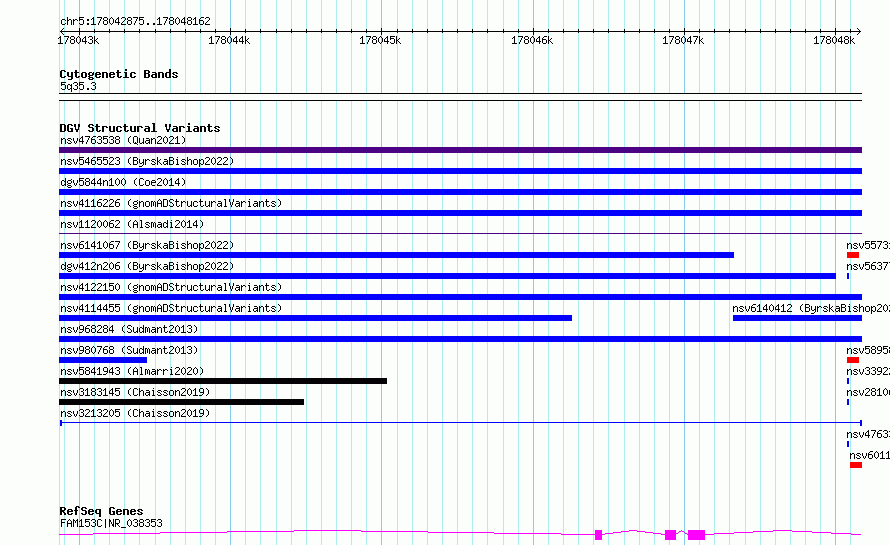Image resolution: width=890 pixels, height=545 pixels.
Task: Click the black nsv5841943 Almarri2020 bar
Action: pos(223,381)
